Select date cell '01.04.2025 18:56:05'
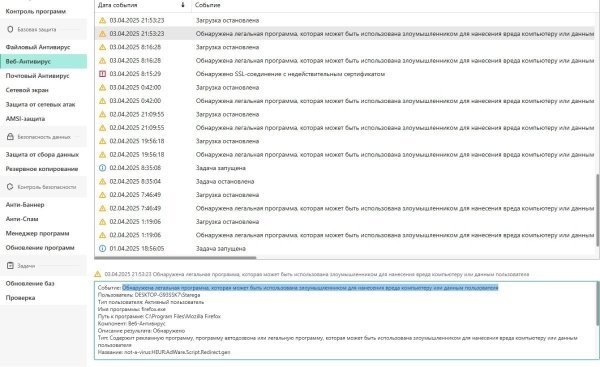 [137, 248]
